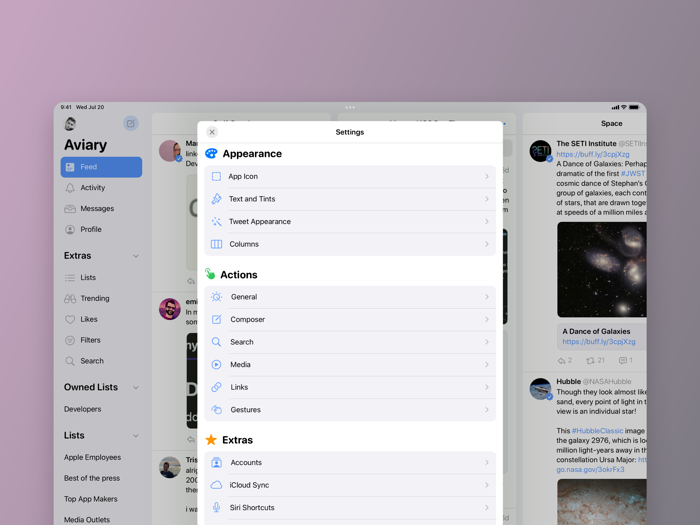Image resolution: width=700 pixels, height=525 pixels.
Task: Collapse the Lists sidebar section
Action: (x=136, y=436)
